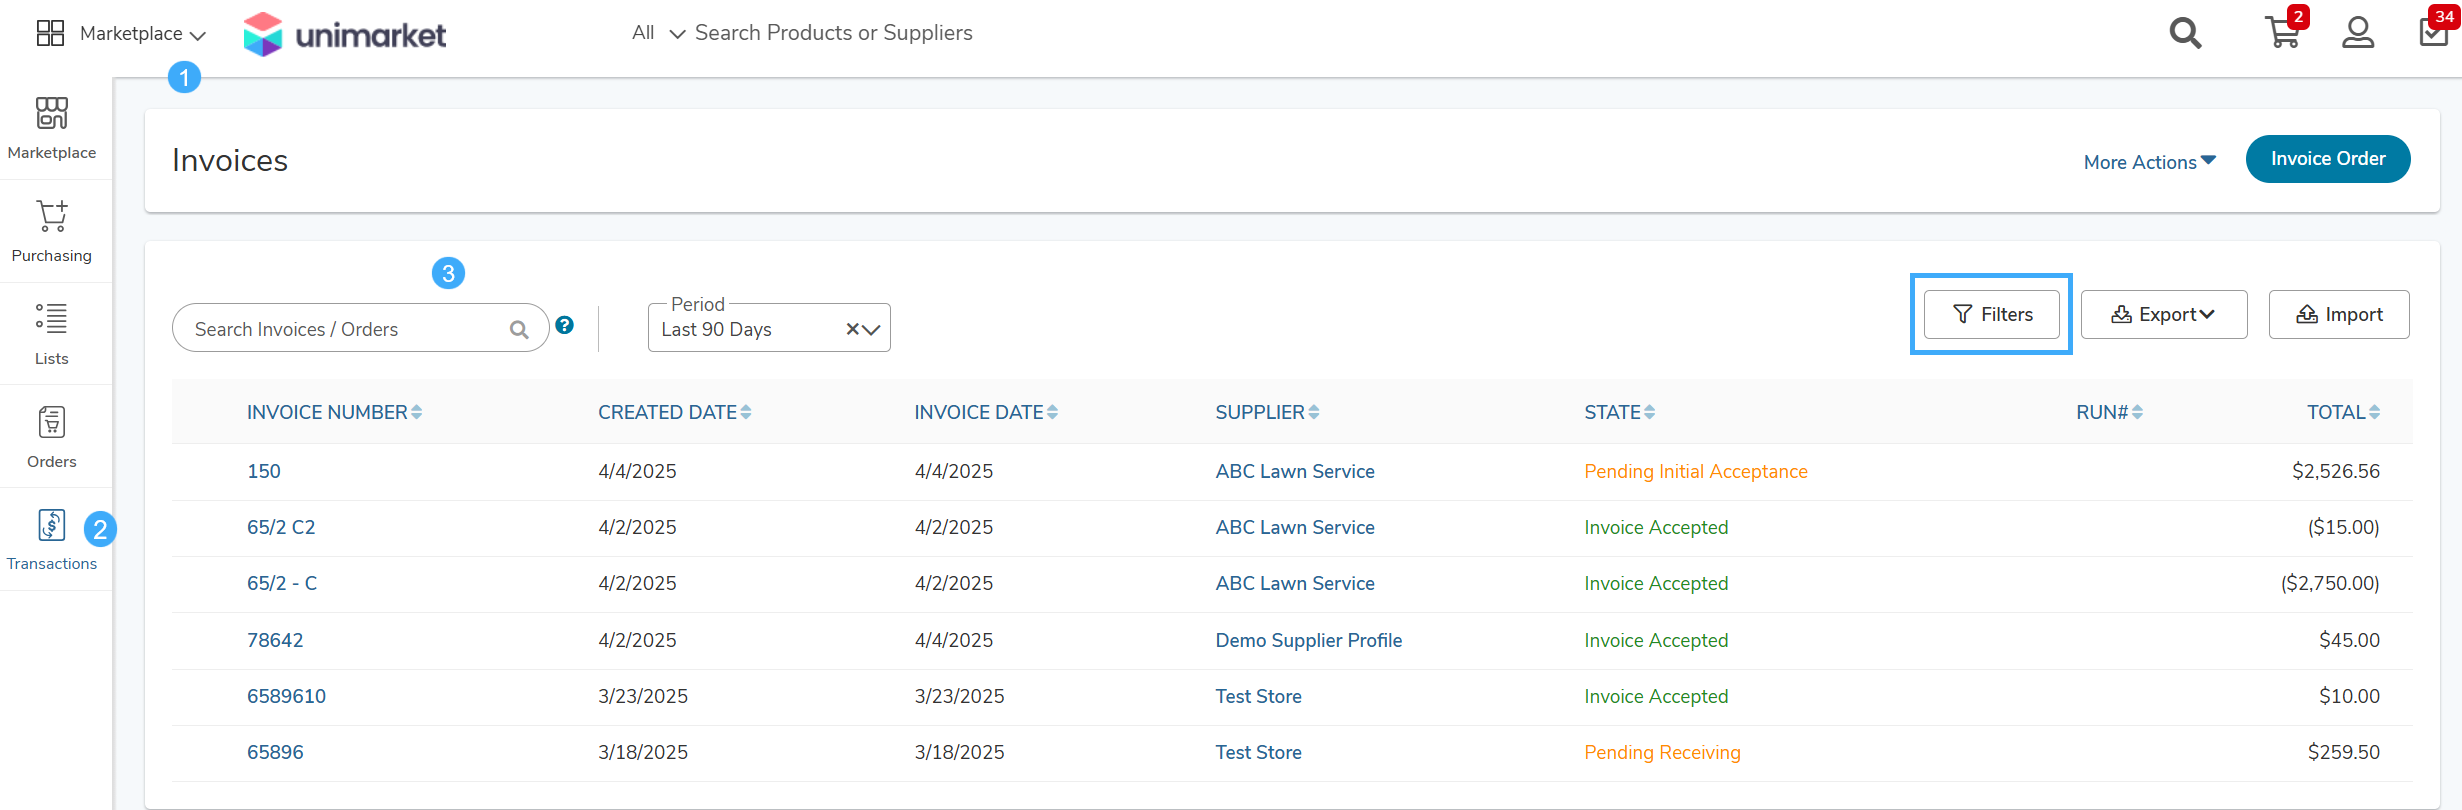The height and width of the screenshot is (810, 2462).
Task: Sort by State column
Action: [x=1619, y=412]
